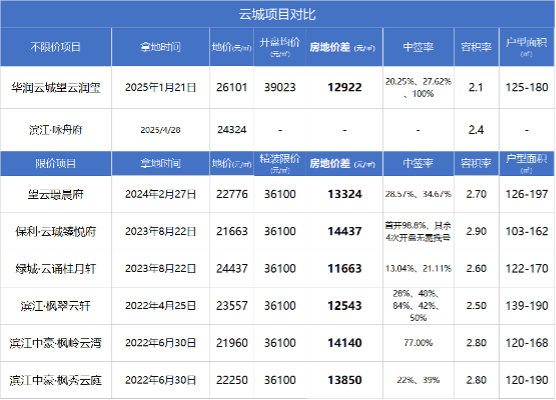Viewport: 556px width, 400px height.
Task: Click the date 2025年1月21日
Action: click(x=160, y=87)
